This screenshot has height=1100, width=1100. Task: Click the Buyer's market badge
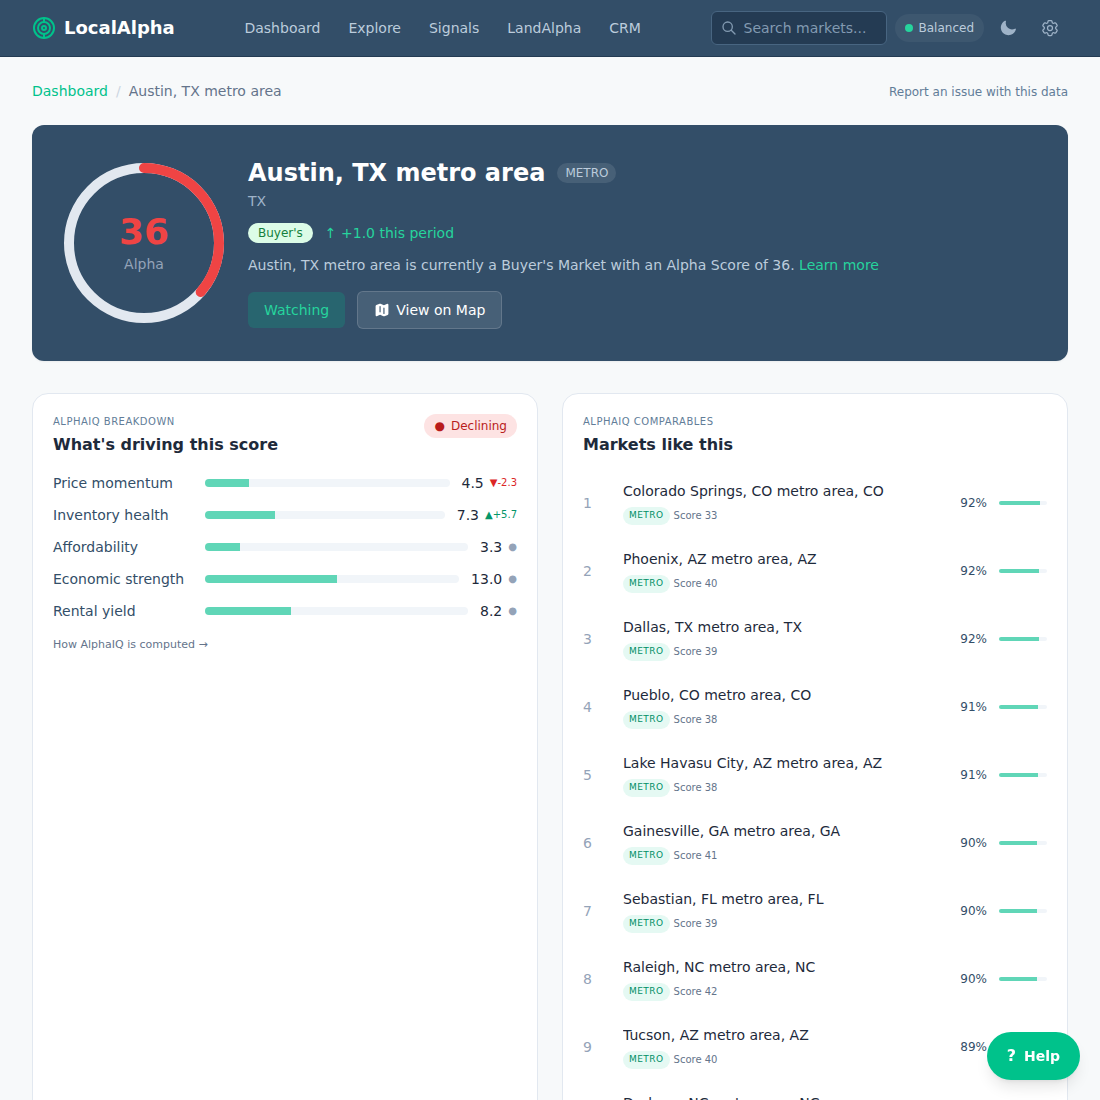[280, 233]
